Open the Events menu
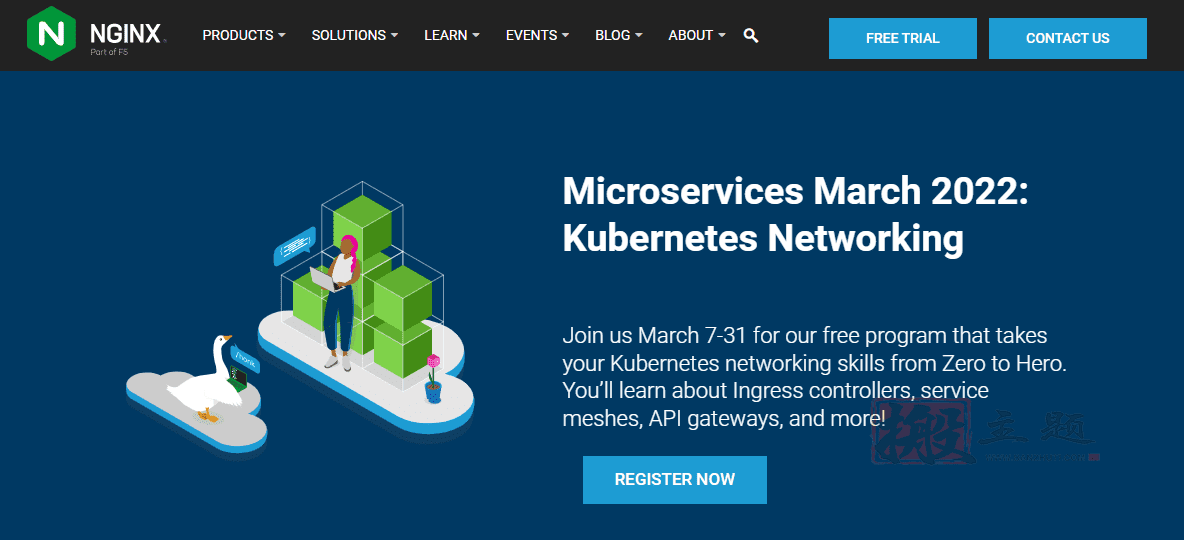The height and width of the screenshot is (540, 1184). (538, 35)
